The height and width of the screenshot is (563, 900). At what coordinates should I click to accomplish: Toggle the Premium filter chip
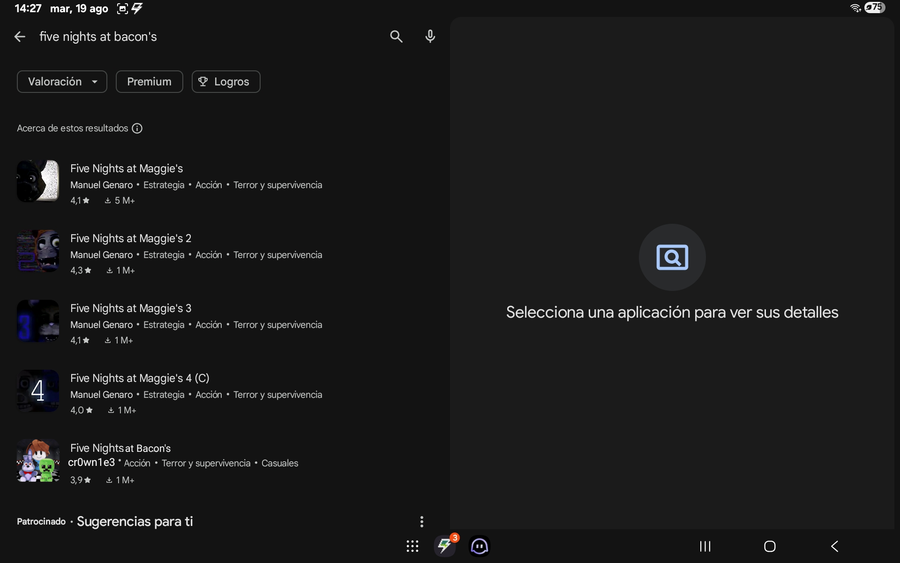click(x=149, y=81)
